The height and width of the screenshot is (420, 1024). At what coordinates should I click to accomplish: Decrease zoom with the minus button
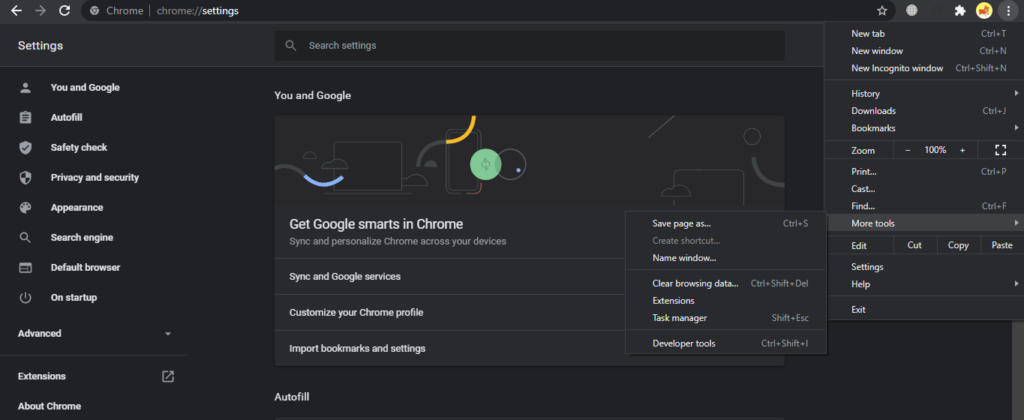pyautogui.click(x=907, y=150)
